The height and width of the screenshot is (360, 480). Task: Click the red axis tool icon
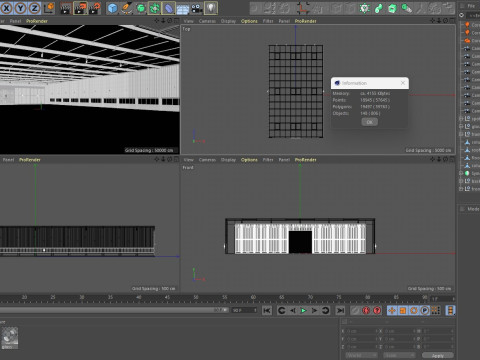point(303,8)
